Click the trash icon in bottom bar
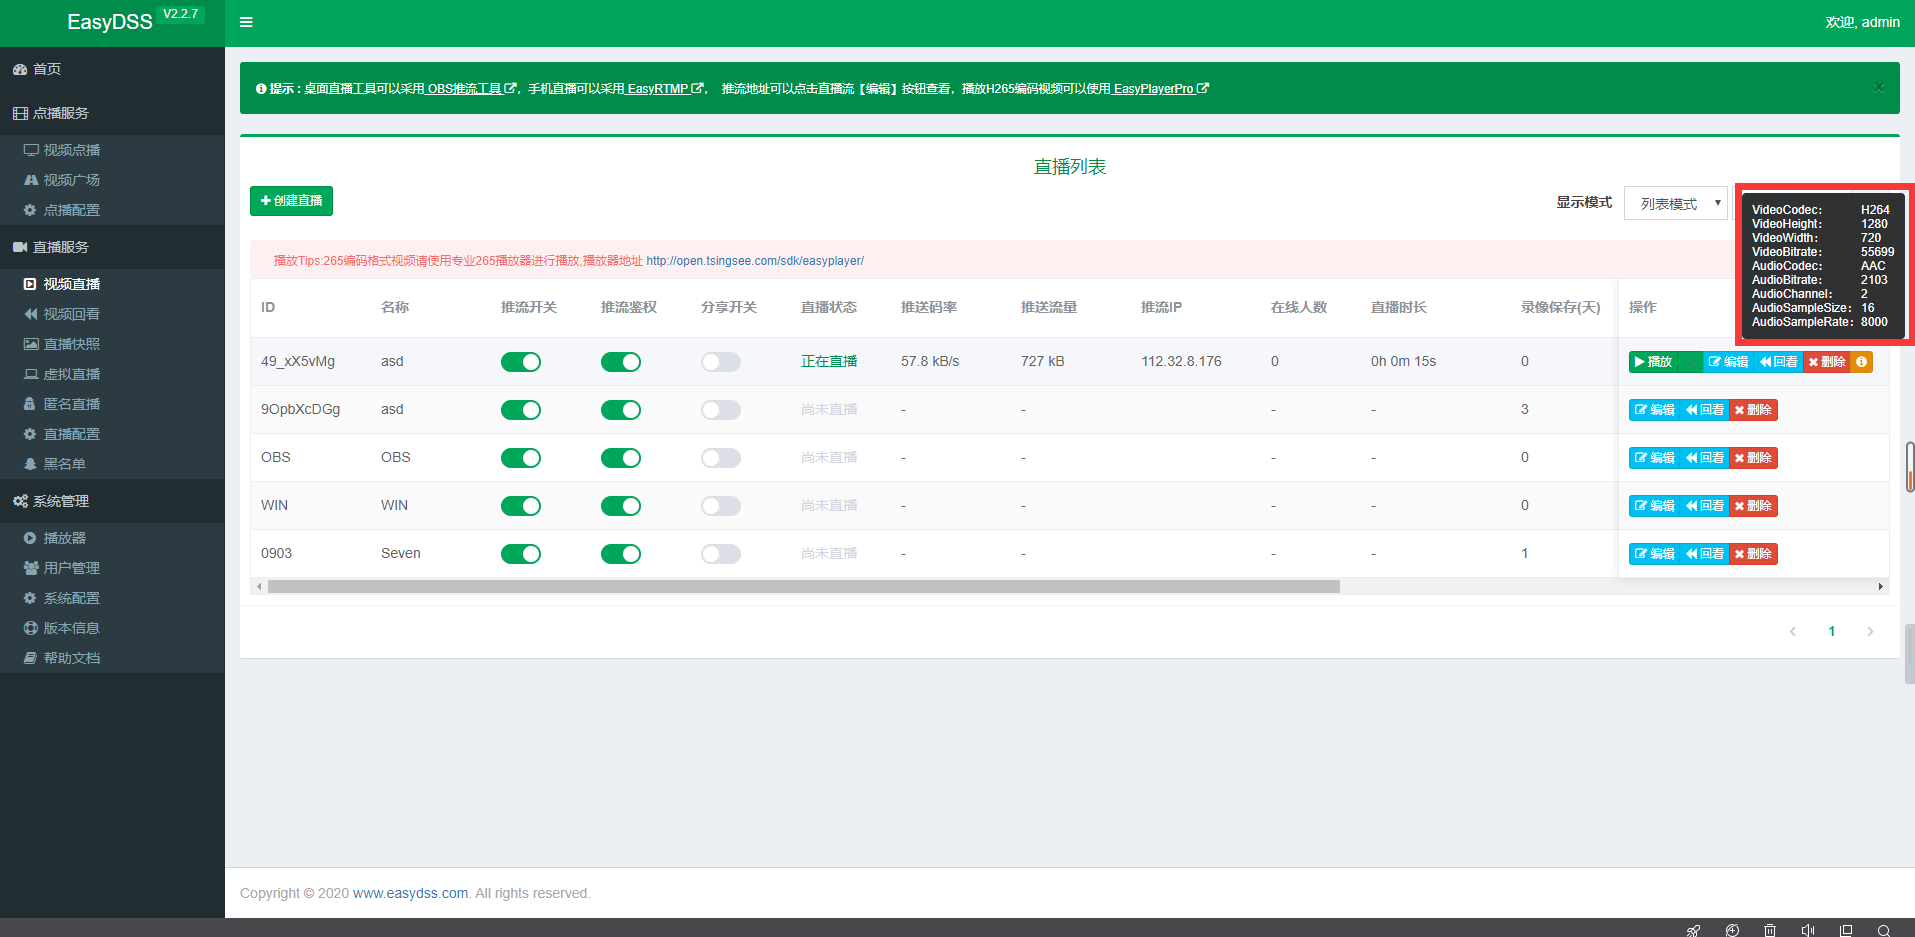Viewport: 1915px width, 937px height. click(x=1770, y=930)
